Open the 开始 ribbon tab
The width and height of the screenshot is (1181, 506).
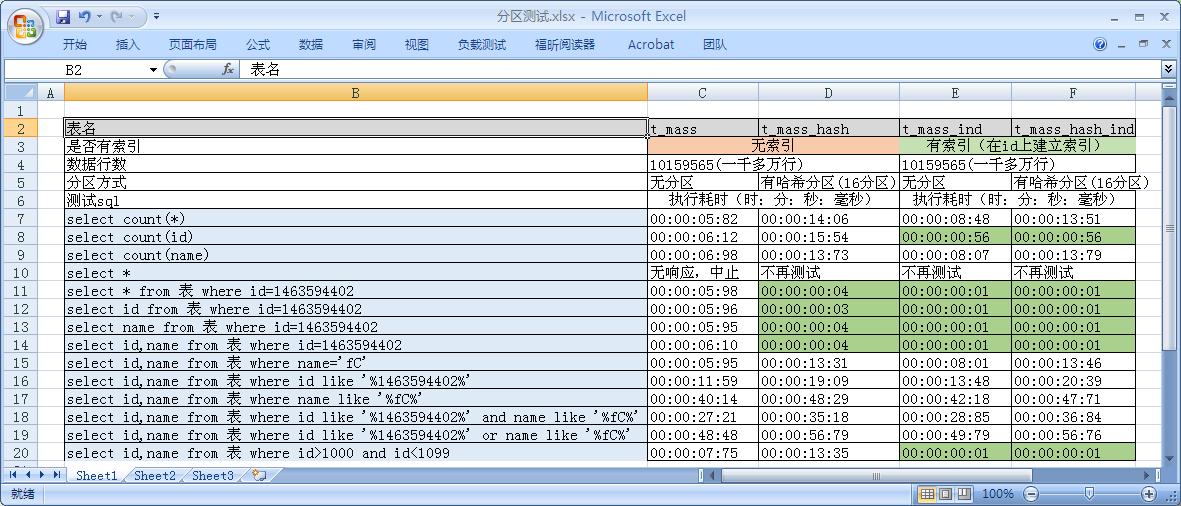[75, 44]
